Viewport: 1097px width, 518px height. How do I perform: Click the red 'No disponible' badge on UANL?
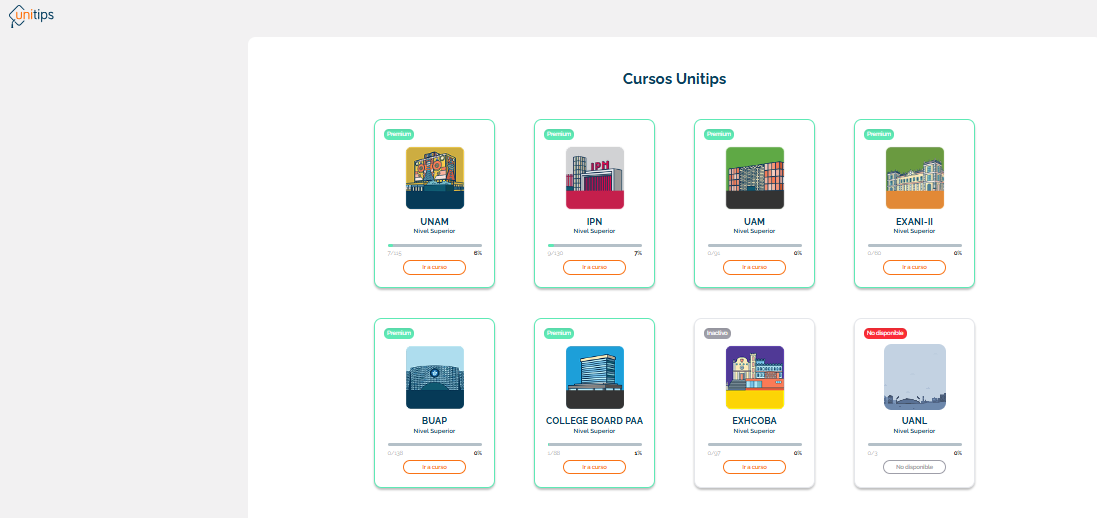885,333
